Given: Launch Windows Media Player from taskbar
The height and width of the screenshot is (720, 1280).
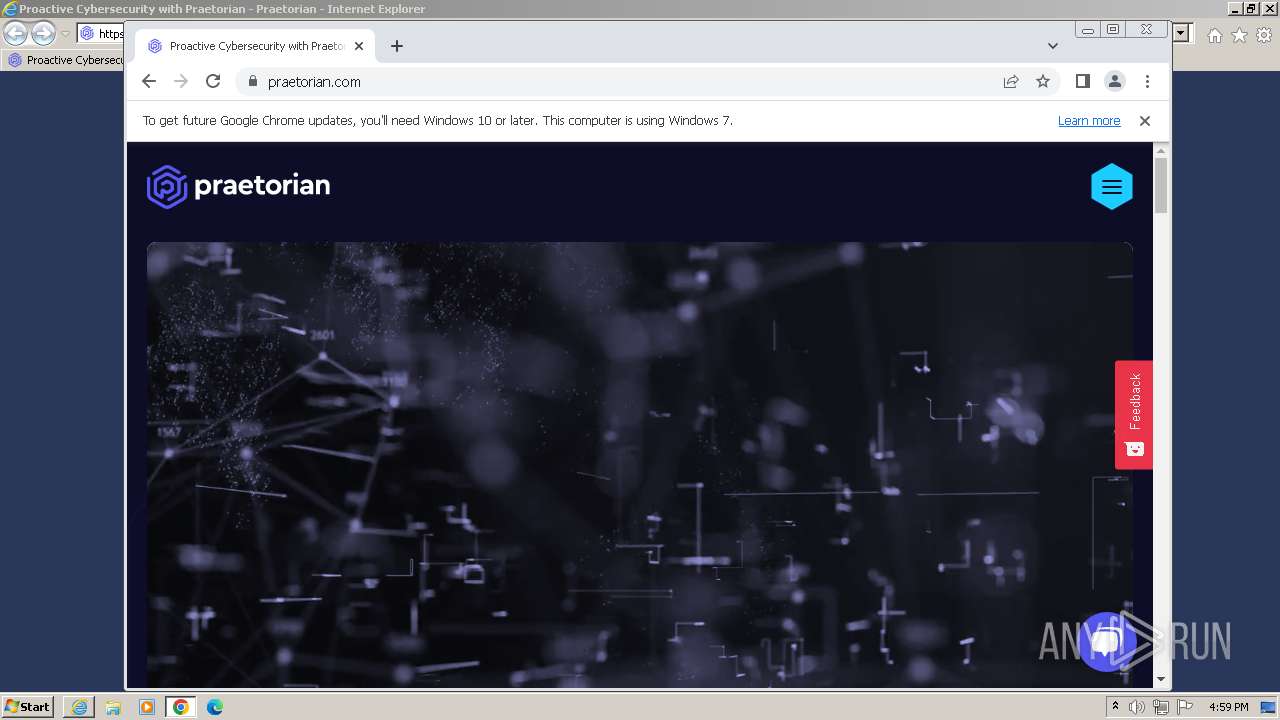Looking at the screenshot, I should [x=147, y=707].
